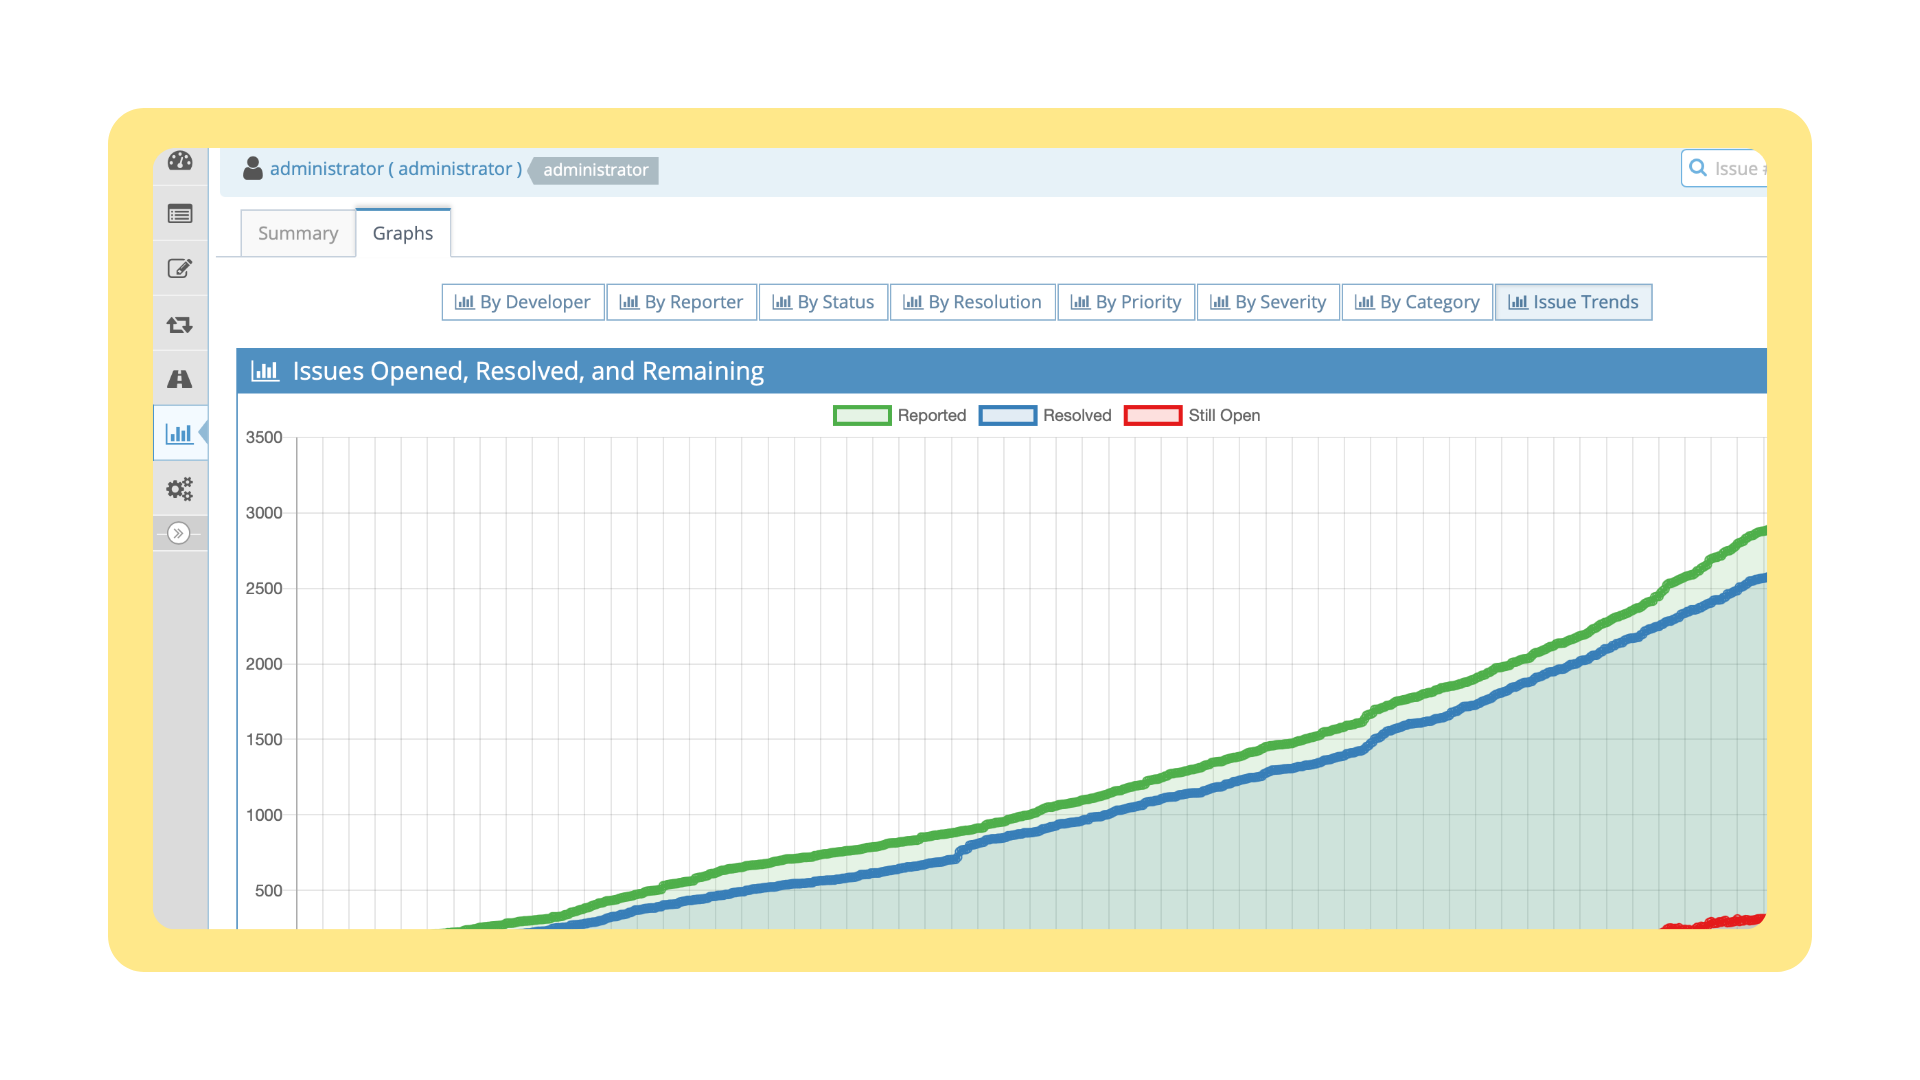1920x1080 pixels.
Task: Click the user avatar next to administrator
Action: pos(253,168)
